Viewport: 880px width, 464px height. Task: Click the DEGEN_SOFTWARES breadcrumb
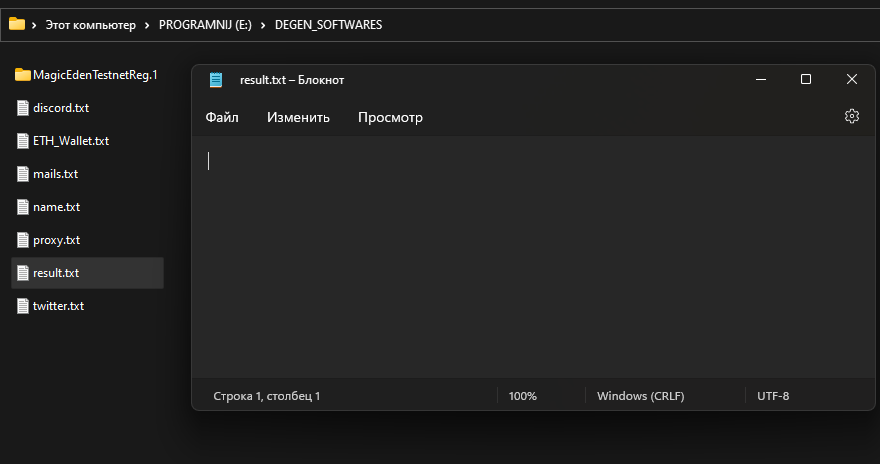(x=328, y=25)
